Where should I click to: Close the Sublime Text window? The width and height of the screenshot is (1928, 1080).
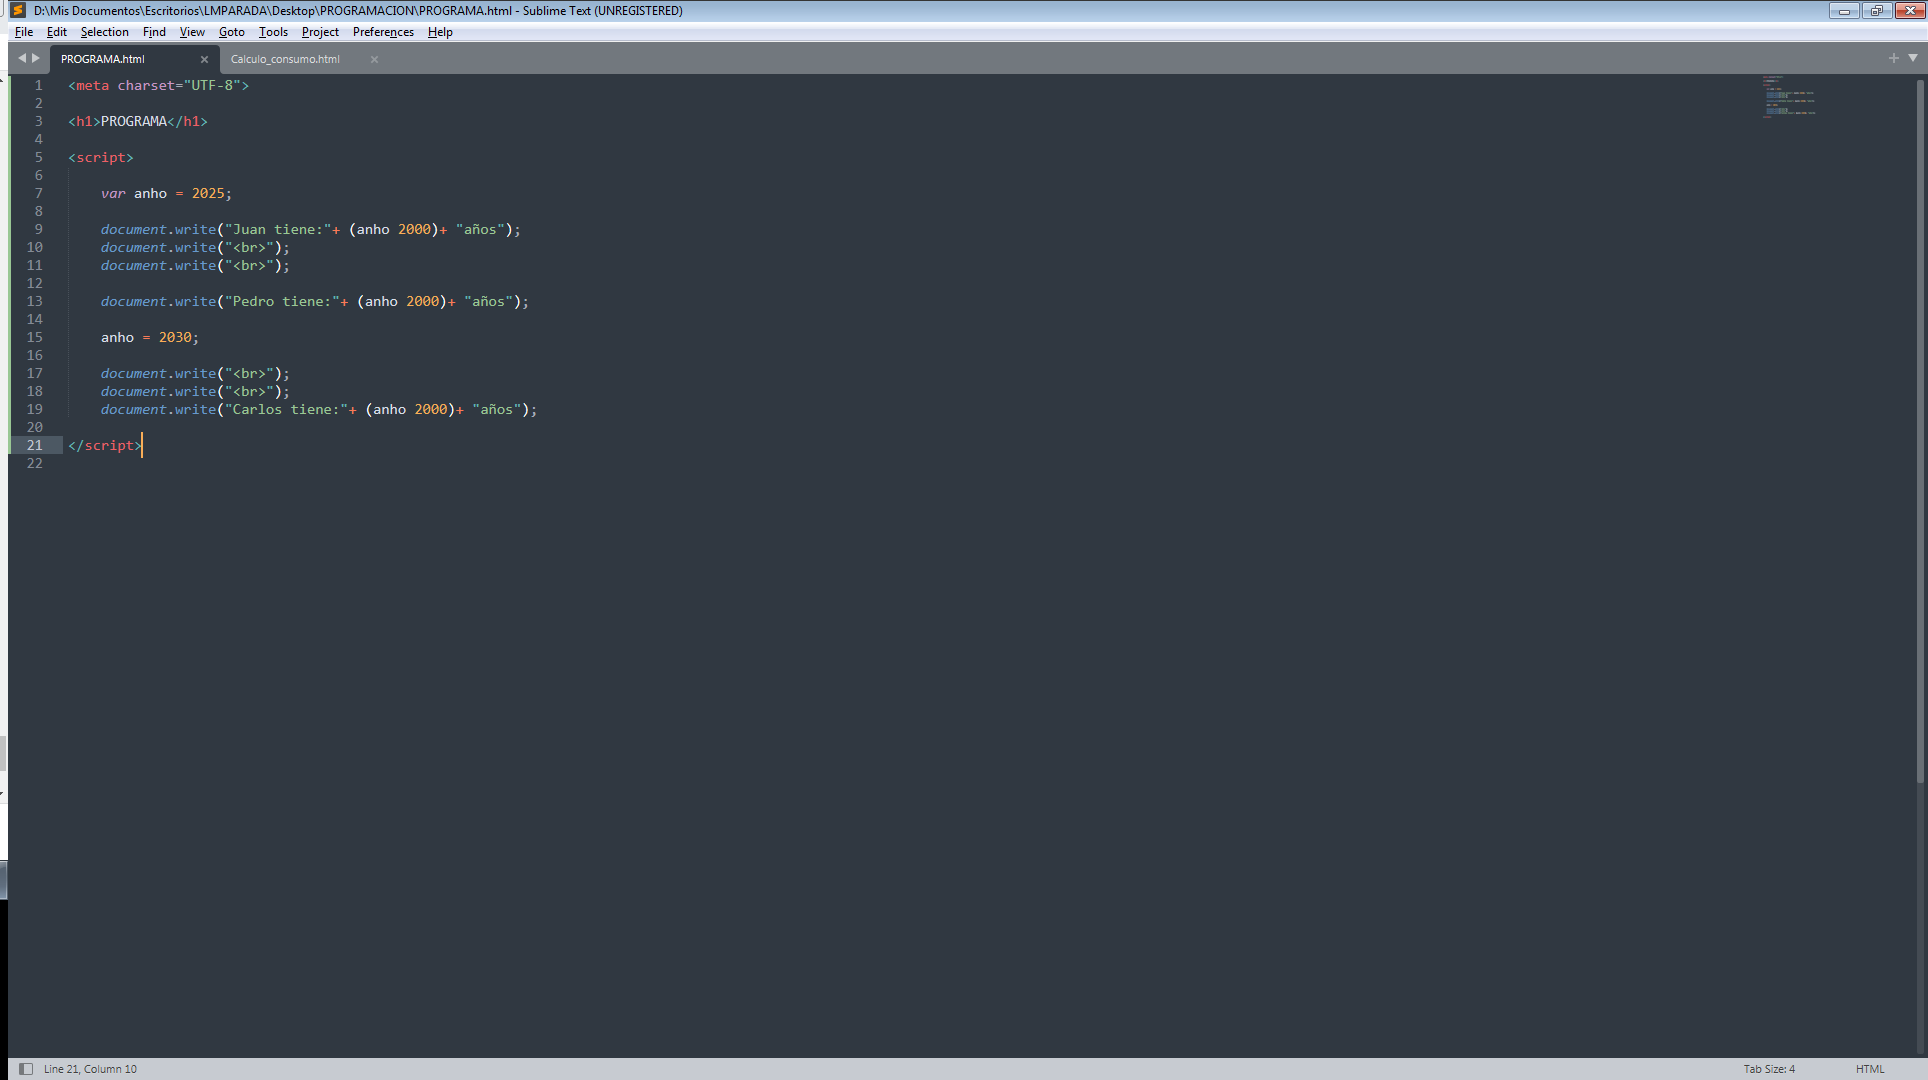pyautogui.click(x=1909, y=11)
